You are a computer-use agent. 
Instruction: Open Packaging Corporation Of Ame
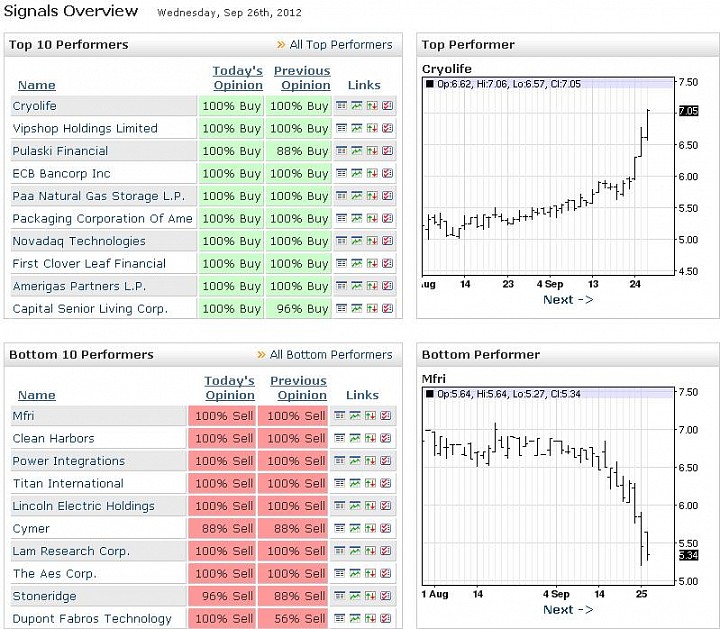pos(102,218)
